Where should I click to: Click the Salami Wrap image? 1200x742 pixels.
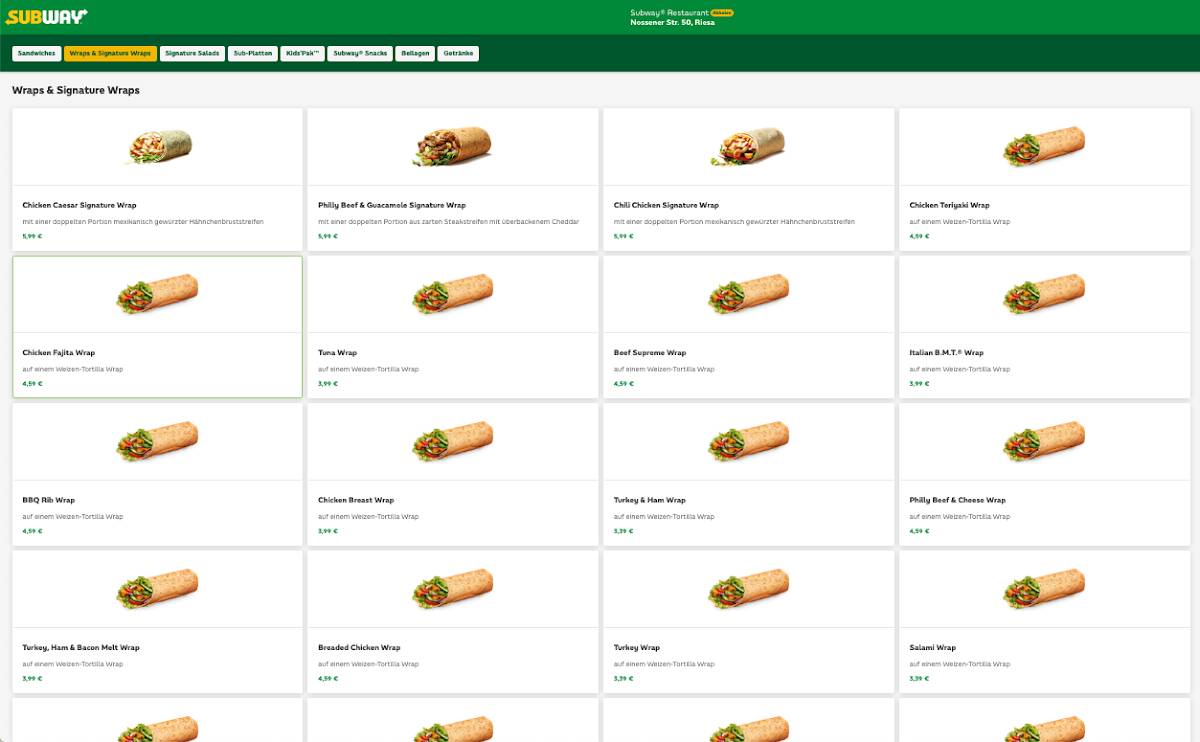(x=1044, y=589)
